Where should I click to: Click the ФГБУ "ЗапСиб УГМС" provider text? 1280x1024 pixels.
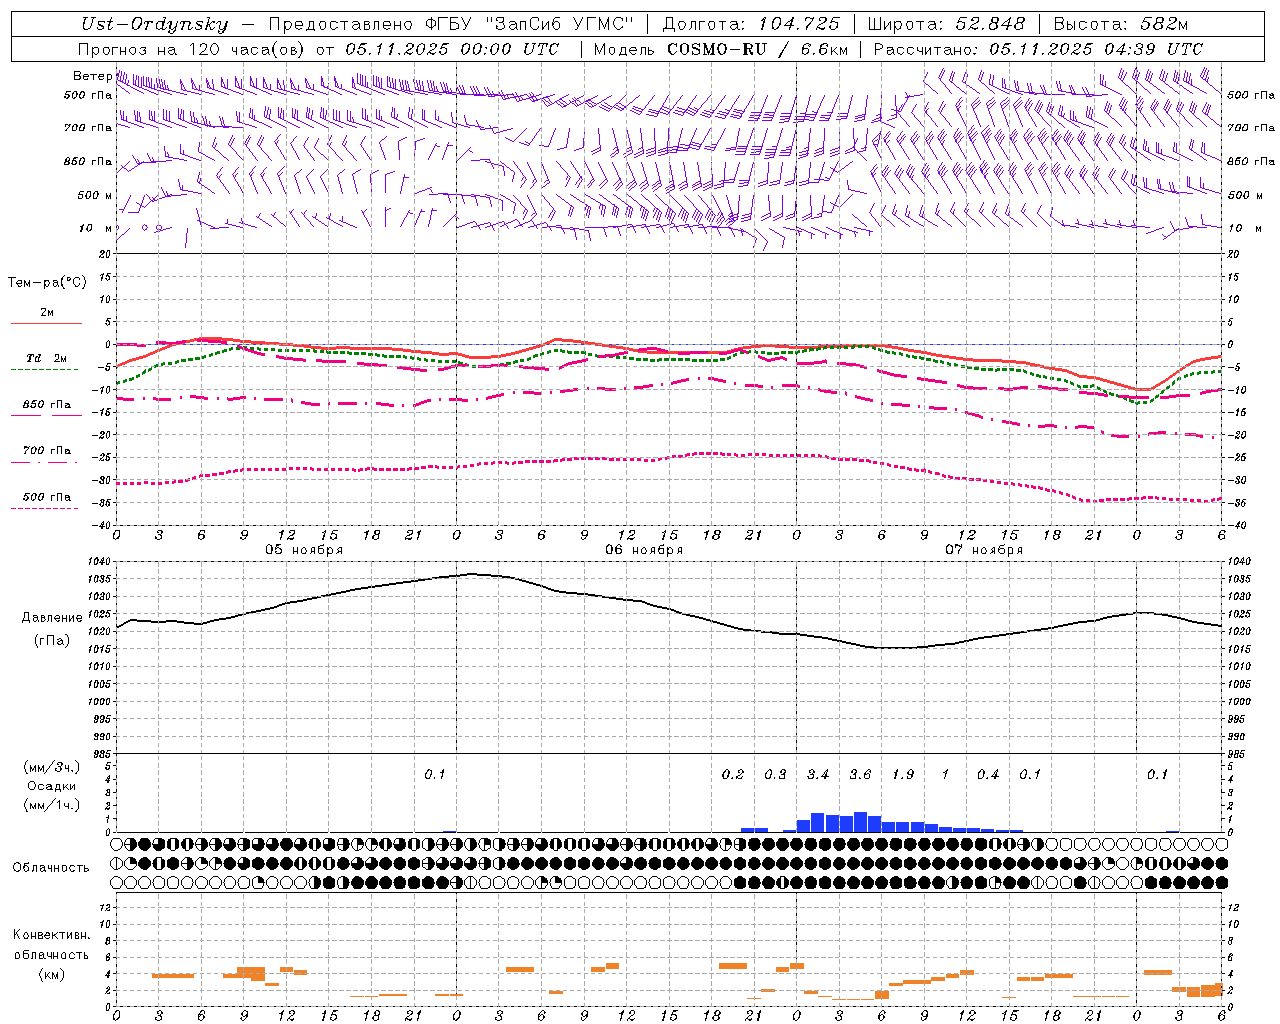coord(531,24)
